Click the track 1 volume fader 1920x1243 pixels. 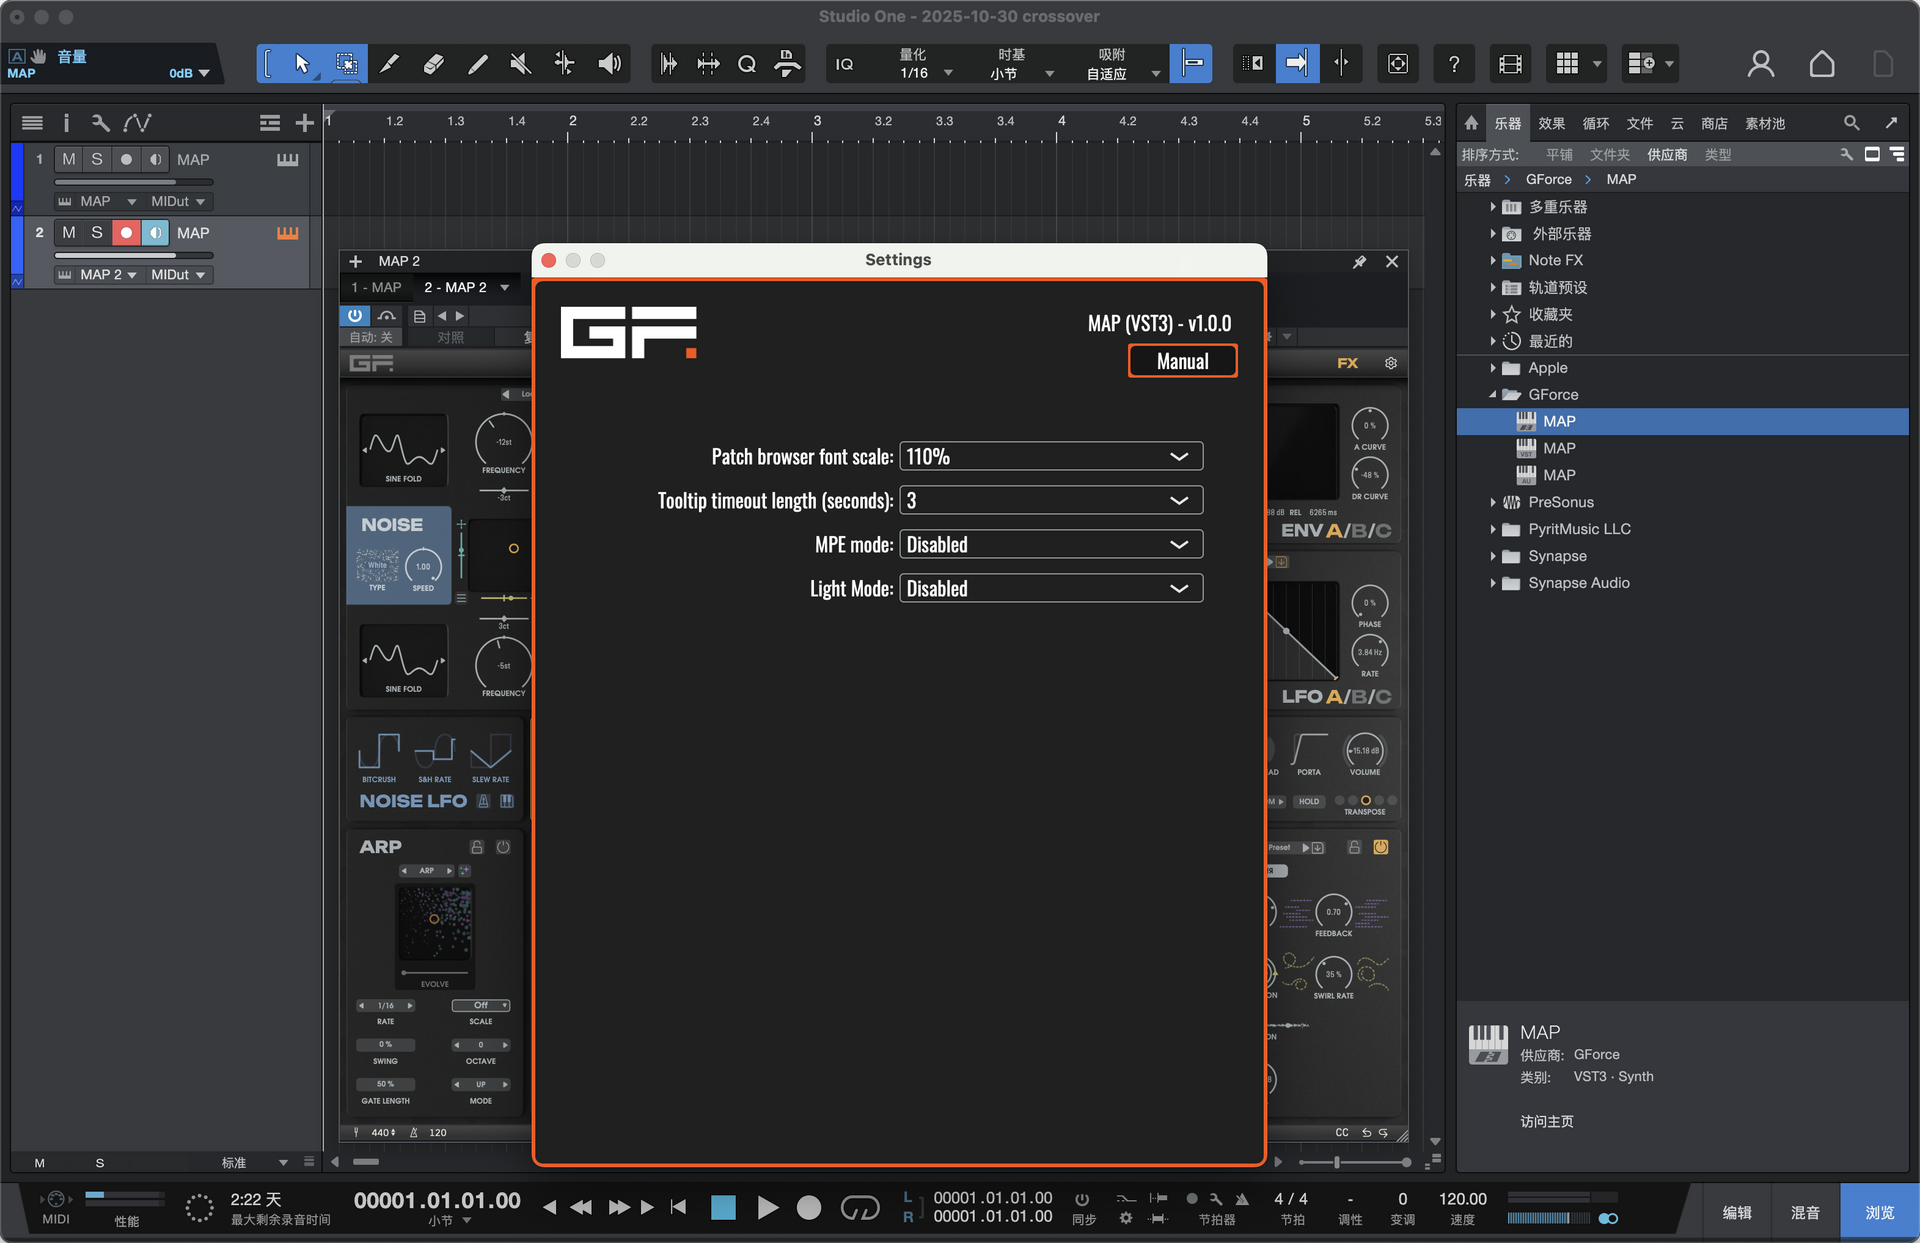coord(133,182)
